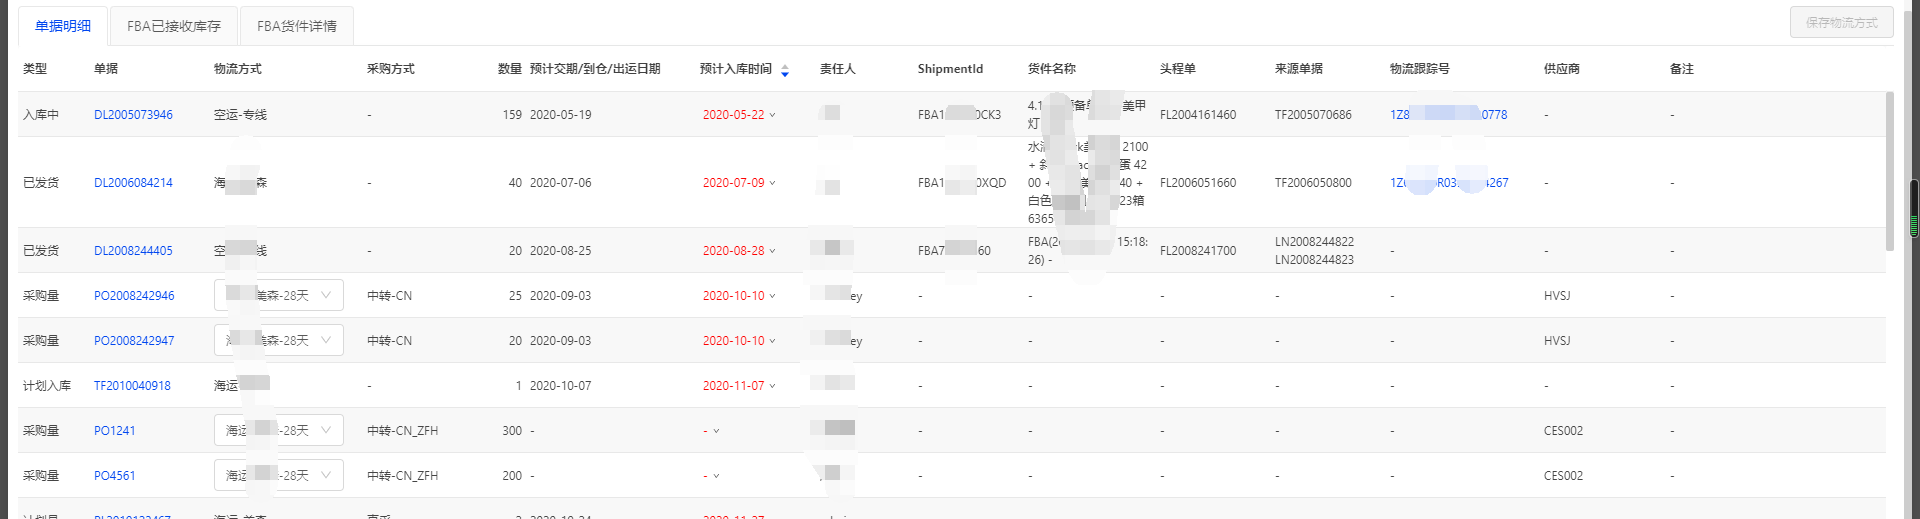Open date chevron beside 2020-05-22

pyautogui.click(x=772, y=115)
